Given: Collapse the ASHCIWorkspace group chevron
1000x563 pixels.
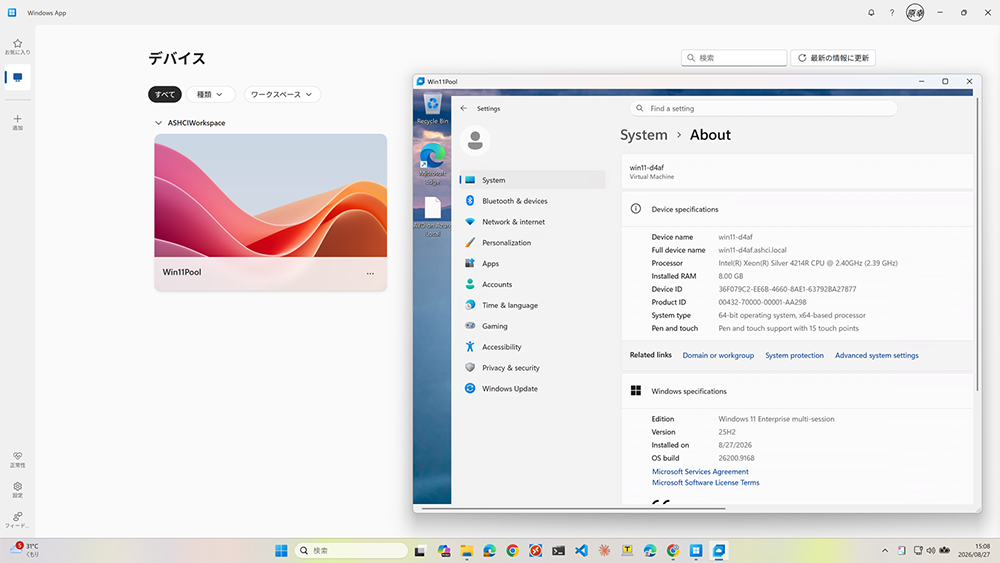Looking at the screenshot, I should tap(158, 123).
